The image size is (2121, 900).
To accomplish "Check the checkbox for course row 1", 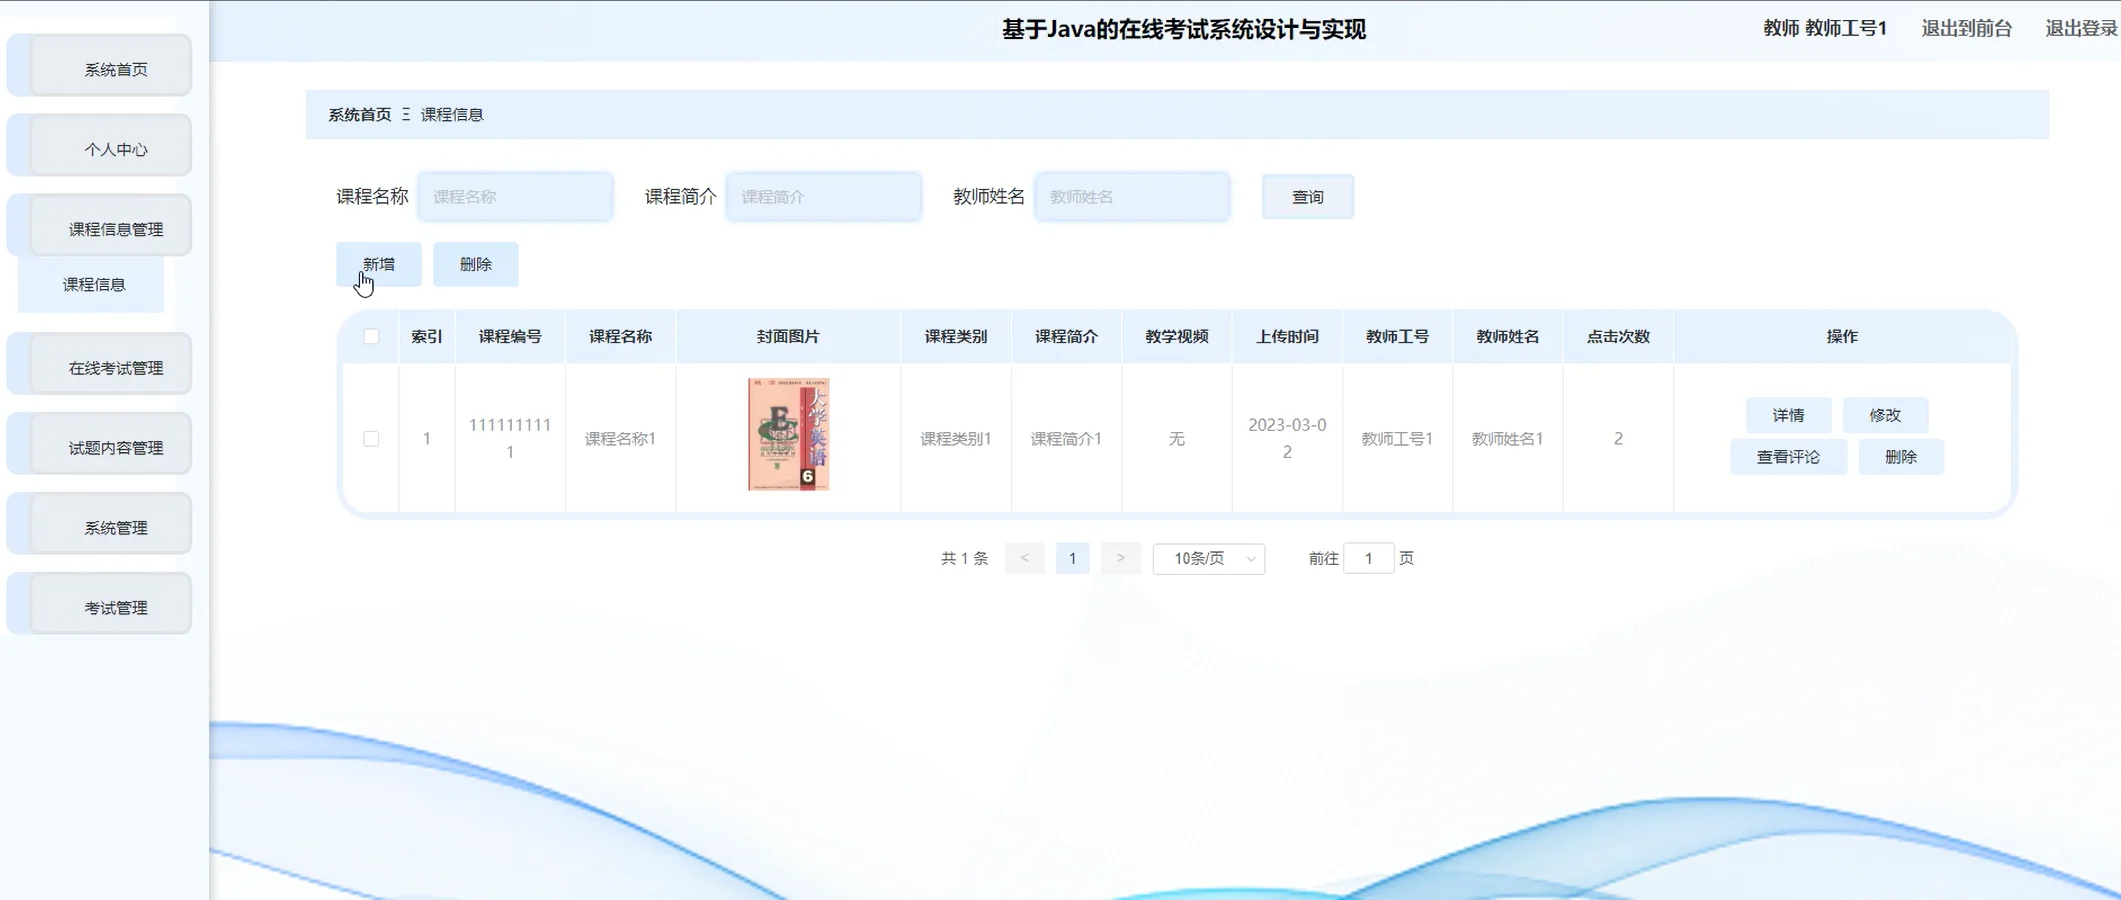I will tap(372, 438).
